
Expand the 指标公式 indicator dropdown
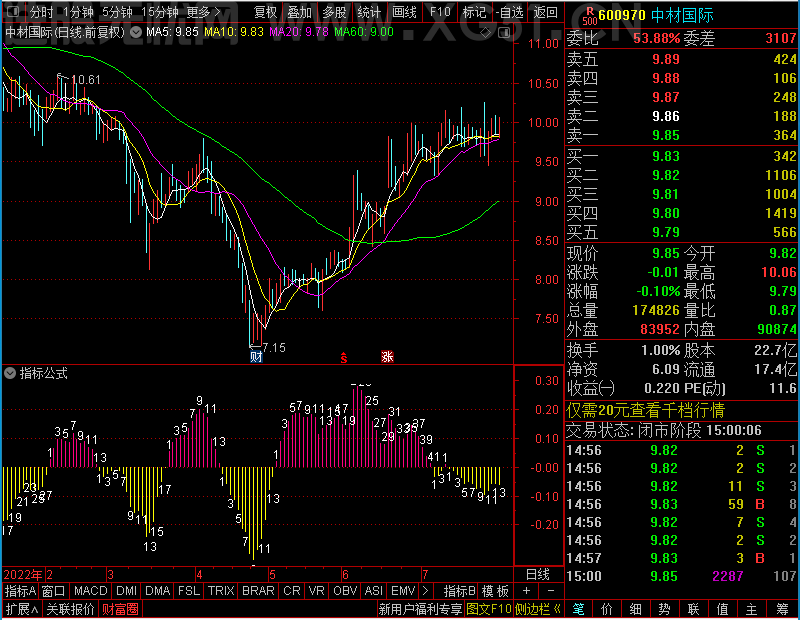point(10,373)
